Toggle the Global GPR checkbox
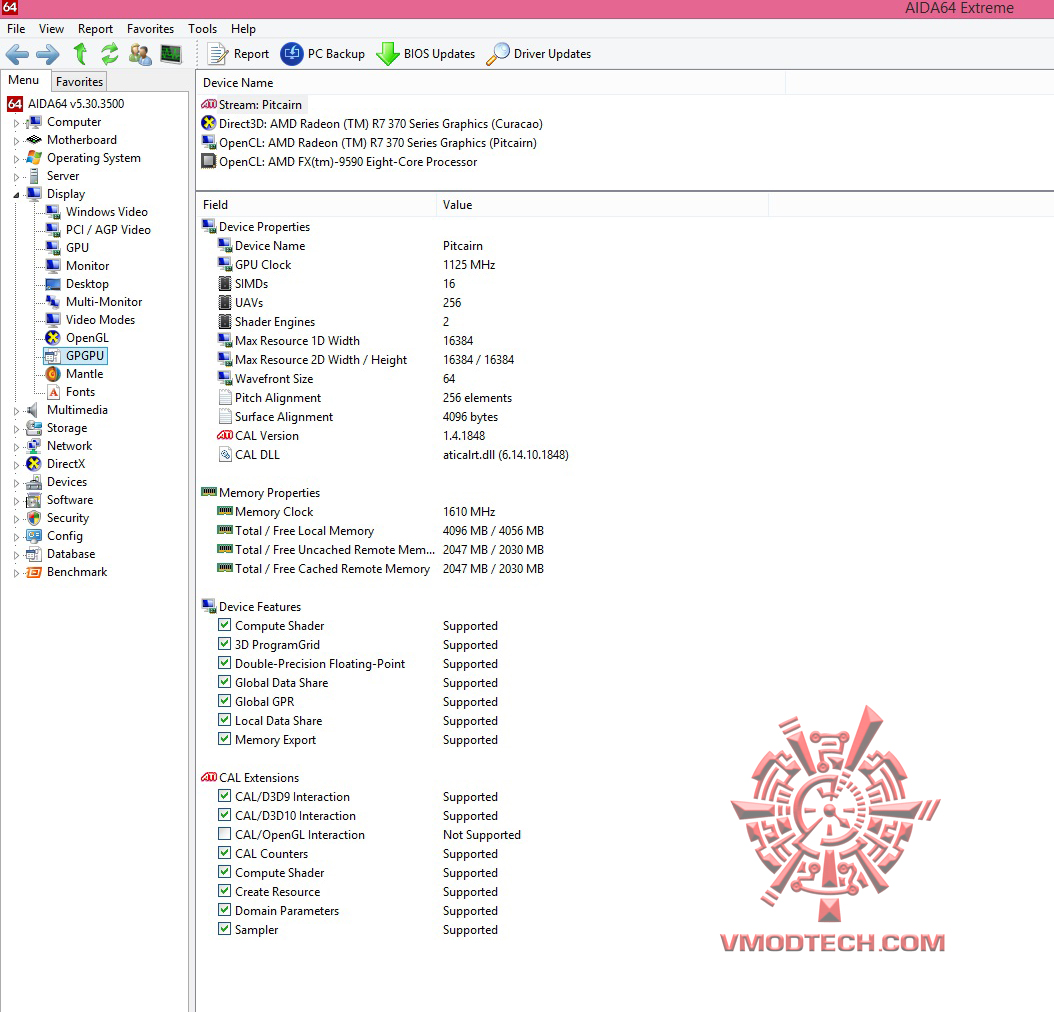The height and width of the screenshot is (1012, 1054). (x=225, y=701)
